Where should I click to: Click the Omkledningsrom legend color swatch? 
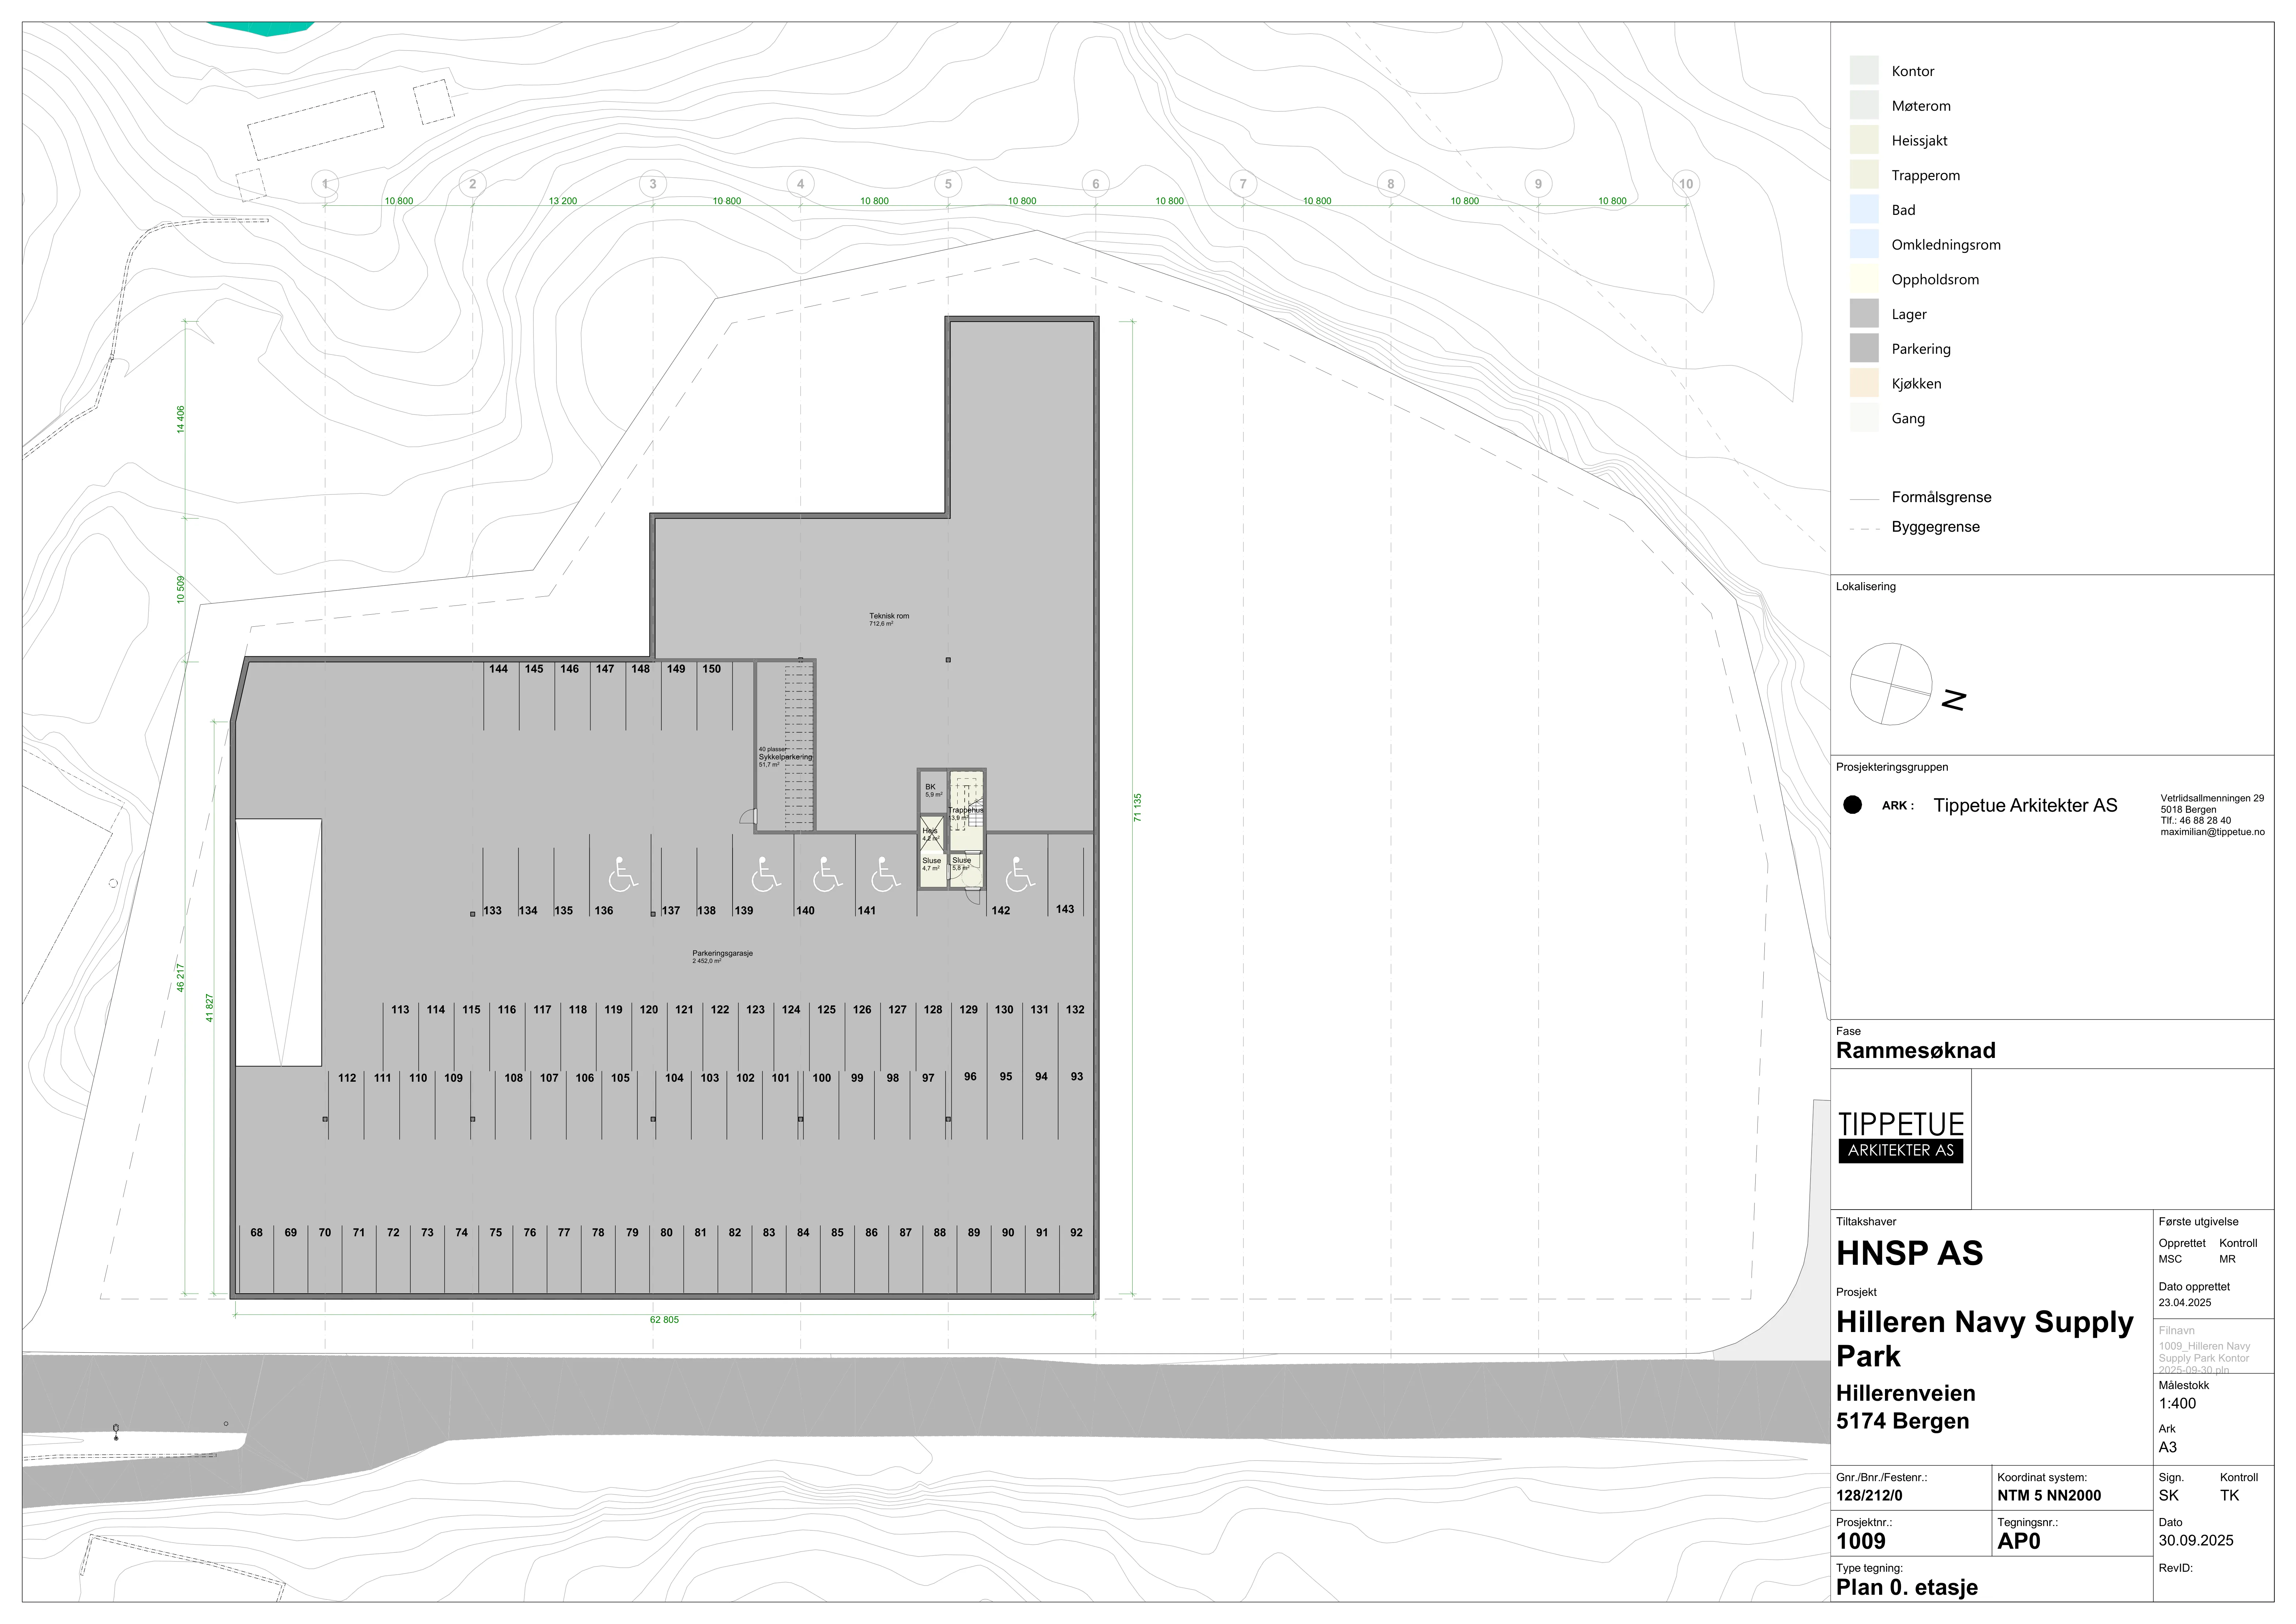coord(1864,244)
